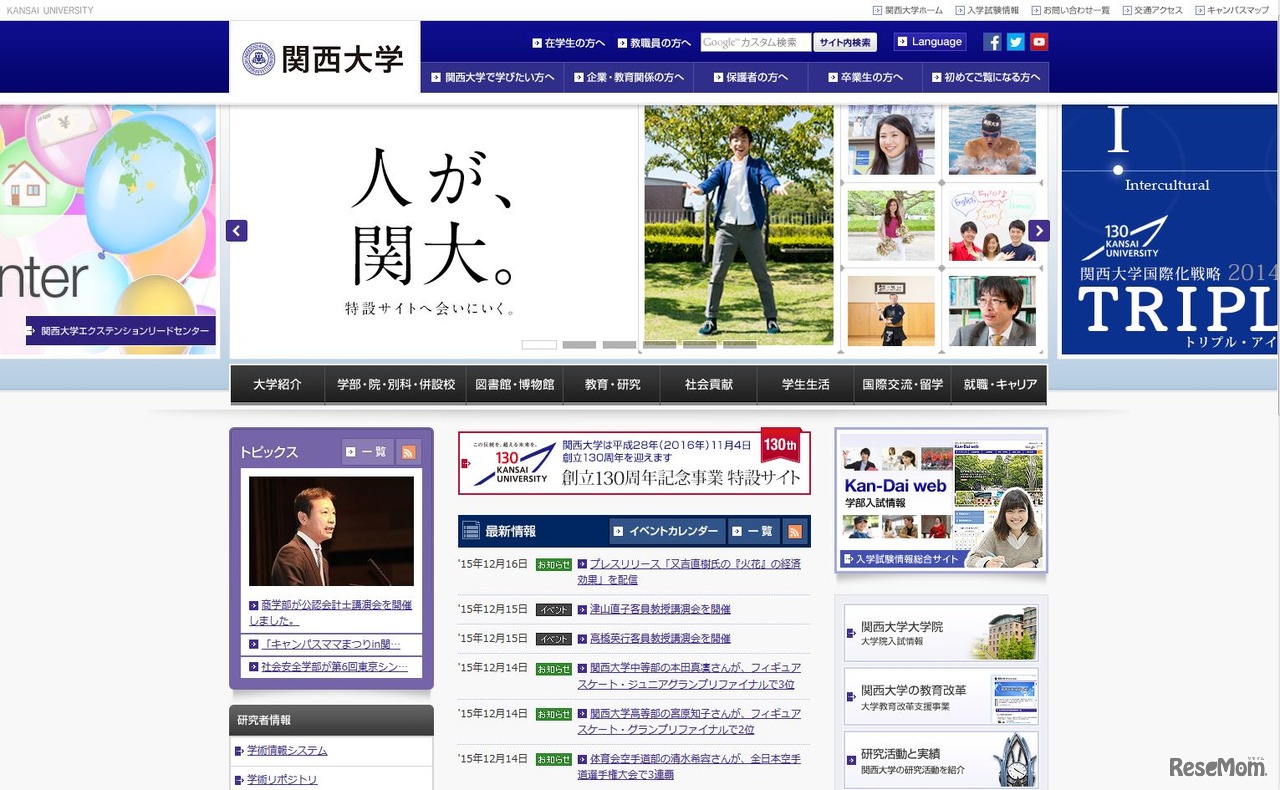The height and width of the screenshot is (790, 1280).
Task: Open the 教育・研究 menu
Action: (x=612, y=385)
